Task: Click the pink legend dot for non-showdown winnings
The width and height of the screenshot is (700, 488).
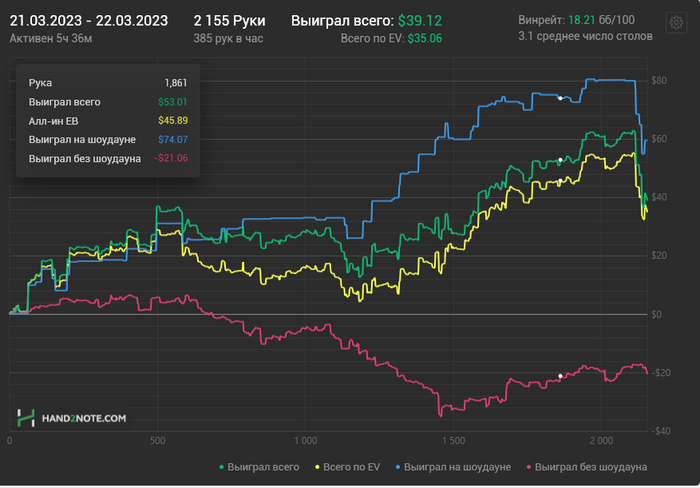Action: tap(529, 467)
